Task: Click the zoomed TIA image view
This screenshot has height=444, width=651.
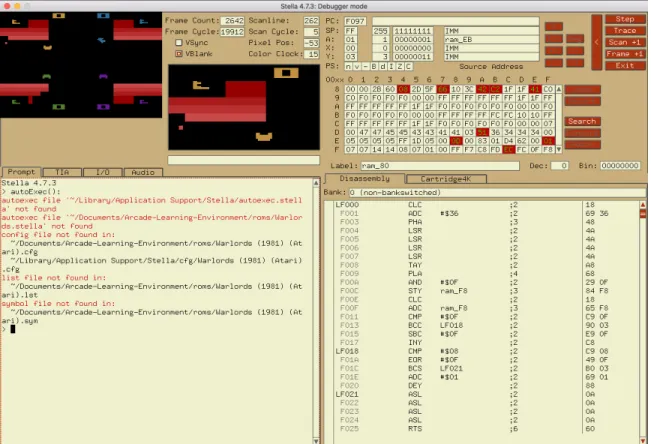Action: click(x=244, y=107)
